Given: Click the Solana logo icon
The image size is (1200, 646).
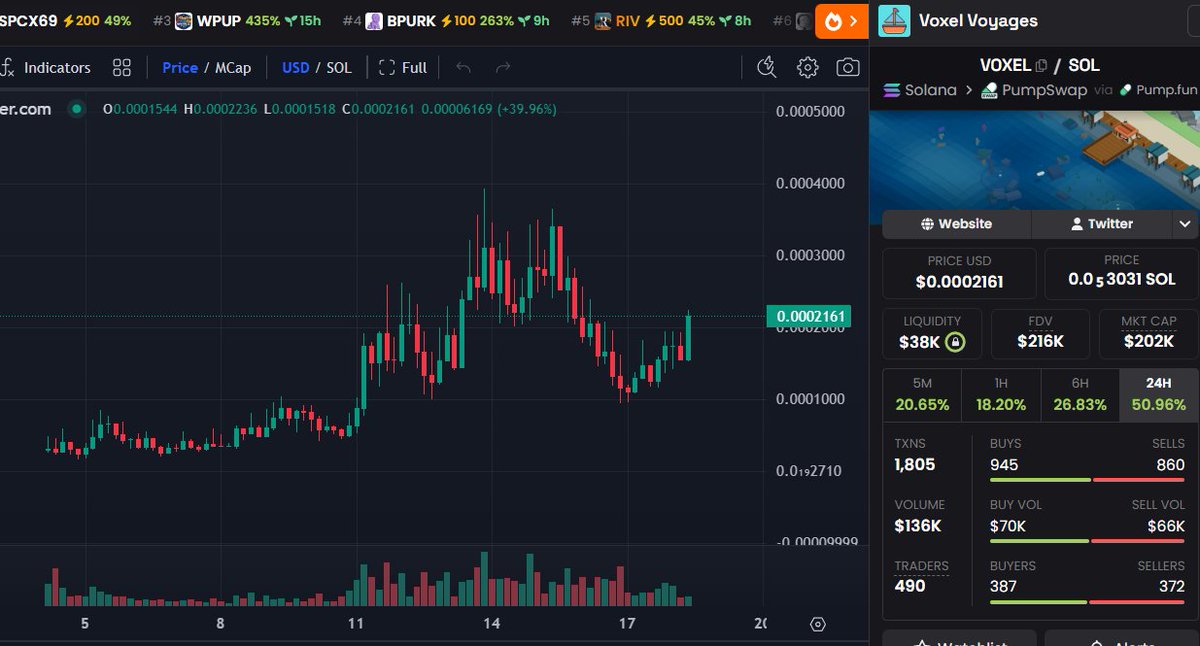Looking at the screenshot, I should click(x=891, y=90).
